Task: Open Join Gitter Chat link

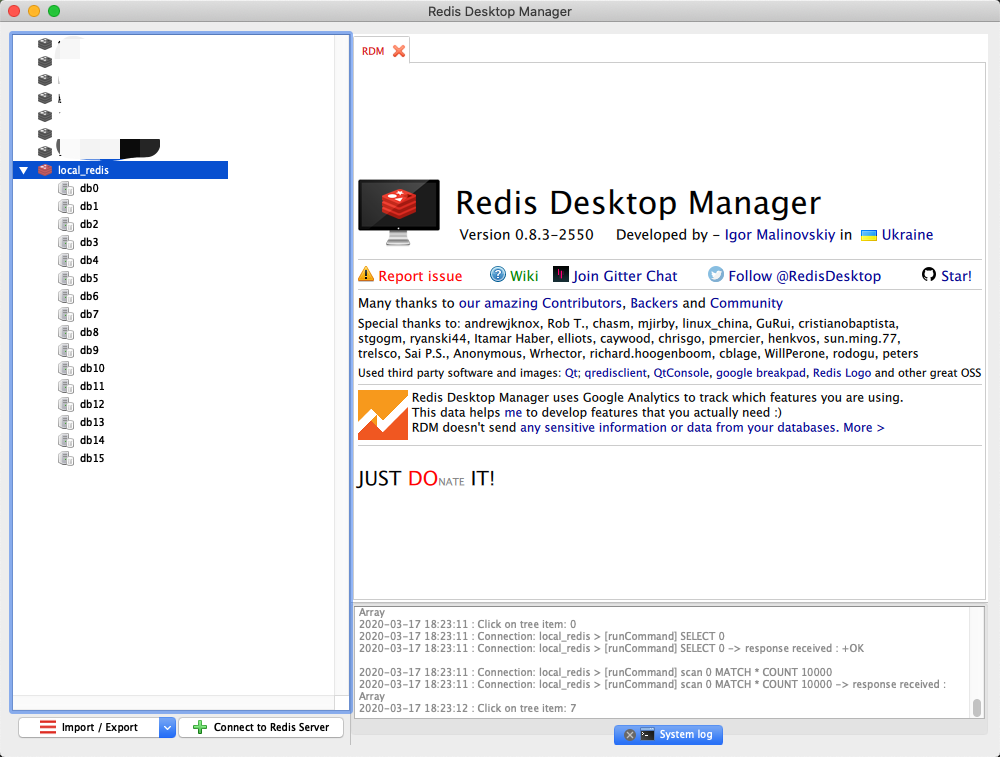Action: coord(624,276)
